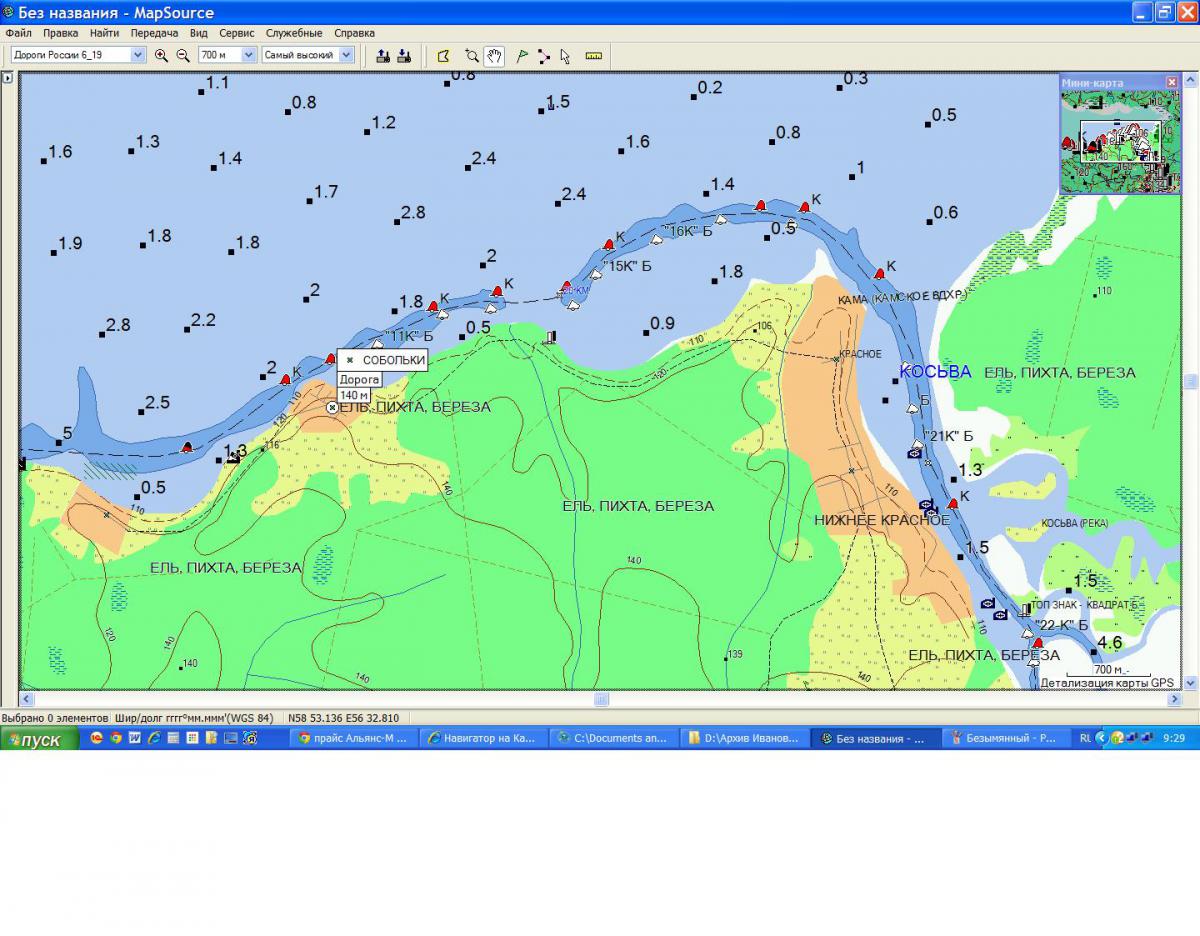Select the map selection tool

[x=444, y=56]
